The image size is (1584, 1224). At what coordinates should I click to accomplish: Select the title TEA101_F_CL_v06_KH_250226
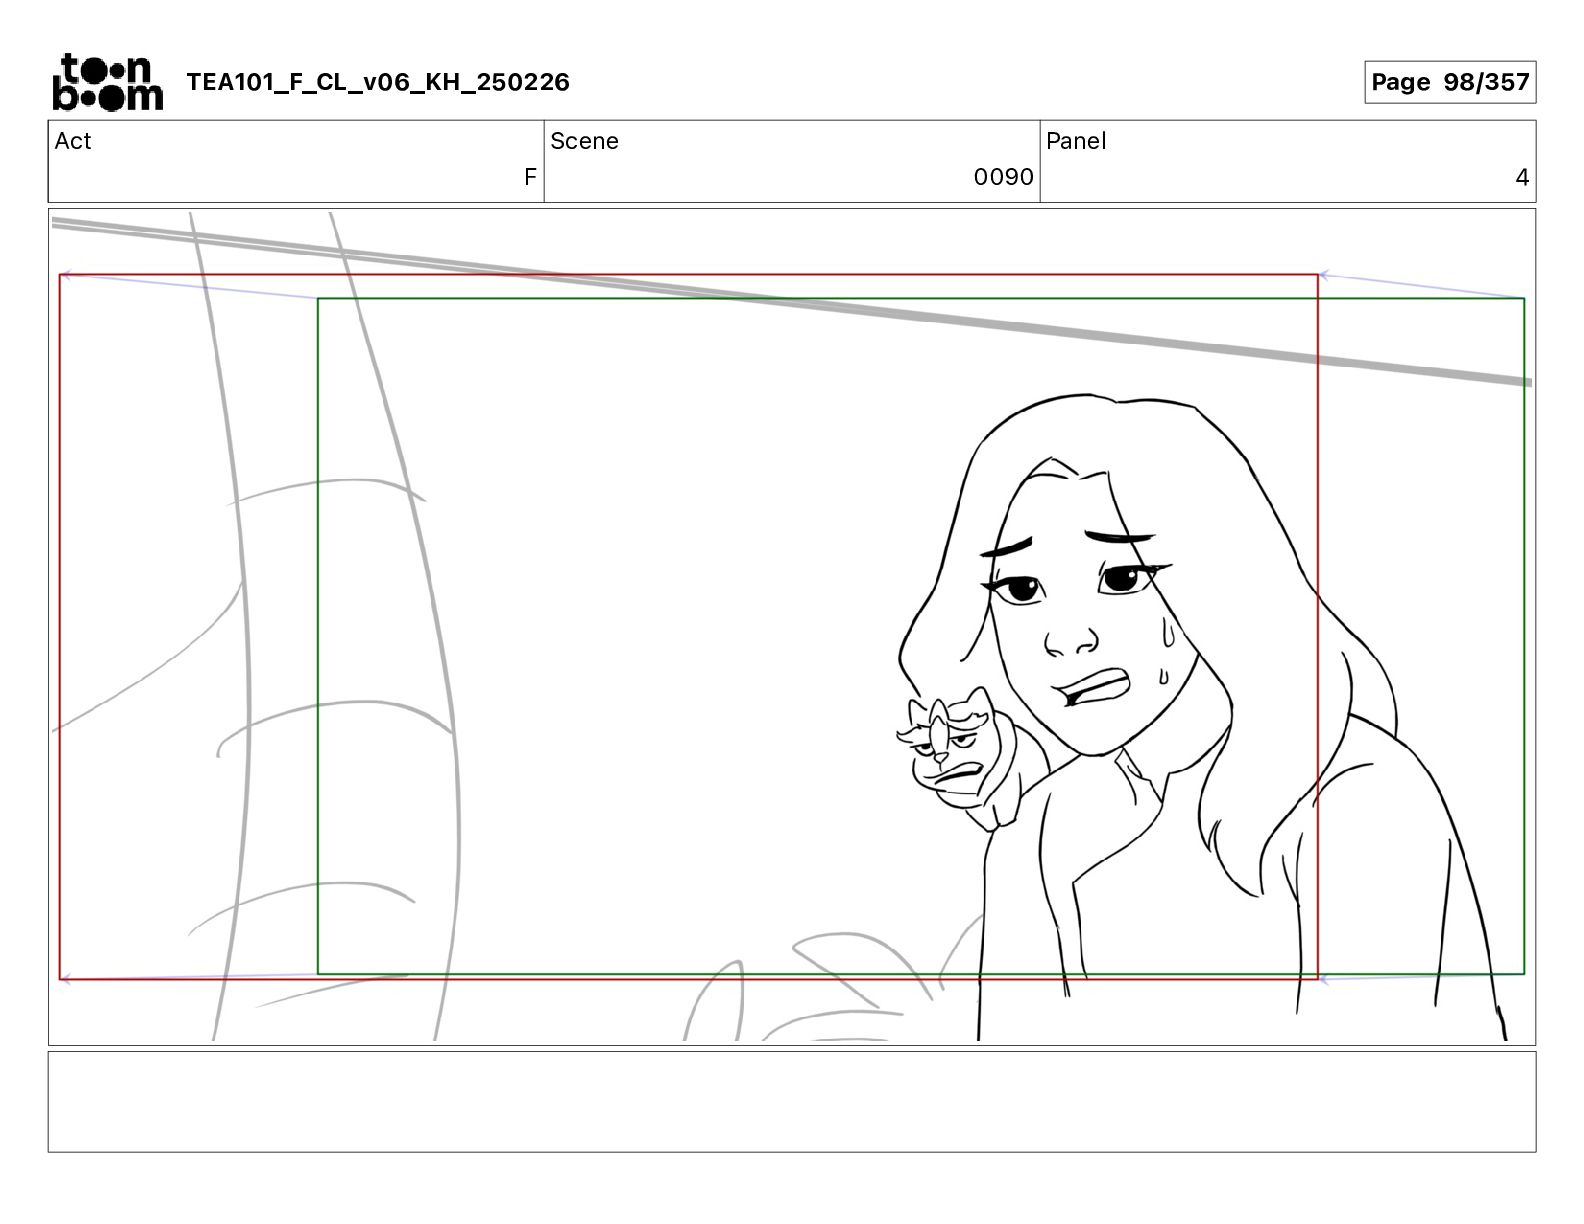(x=378, y=82)
